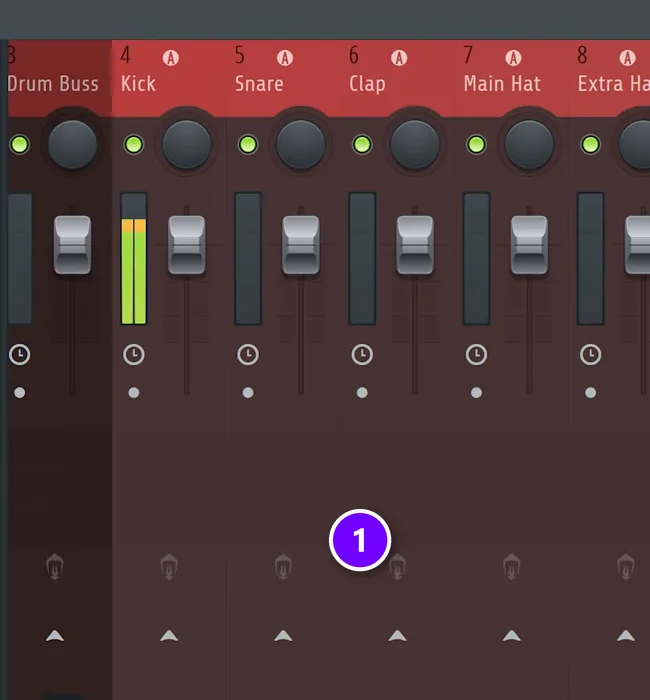650x700 pixels.
Task: Open Drum Buss latency clock icon
Action: coord(20,354)
